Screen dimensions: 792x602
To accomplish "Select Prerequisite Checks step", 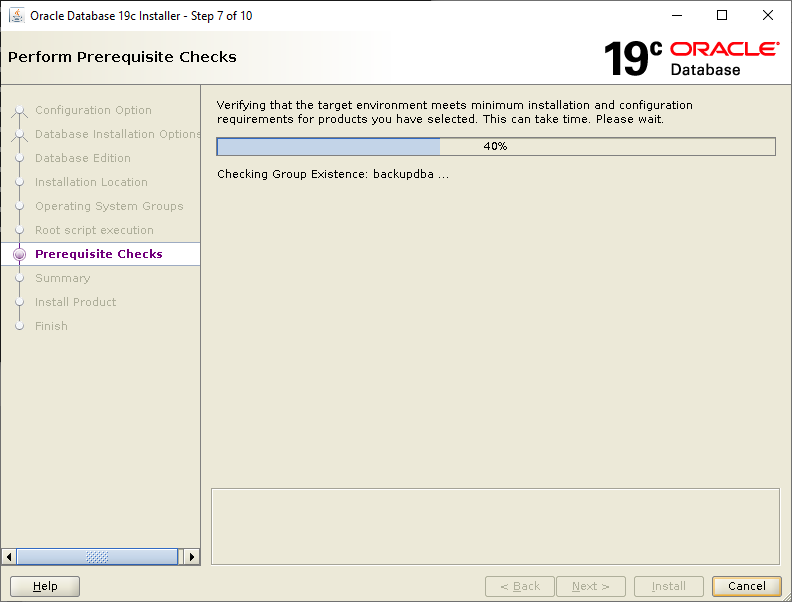I will 99,254.
